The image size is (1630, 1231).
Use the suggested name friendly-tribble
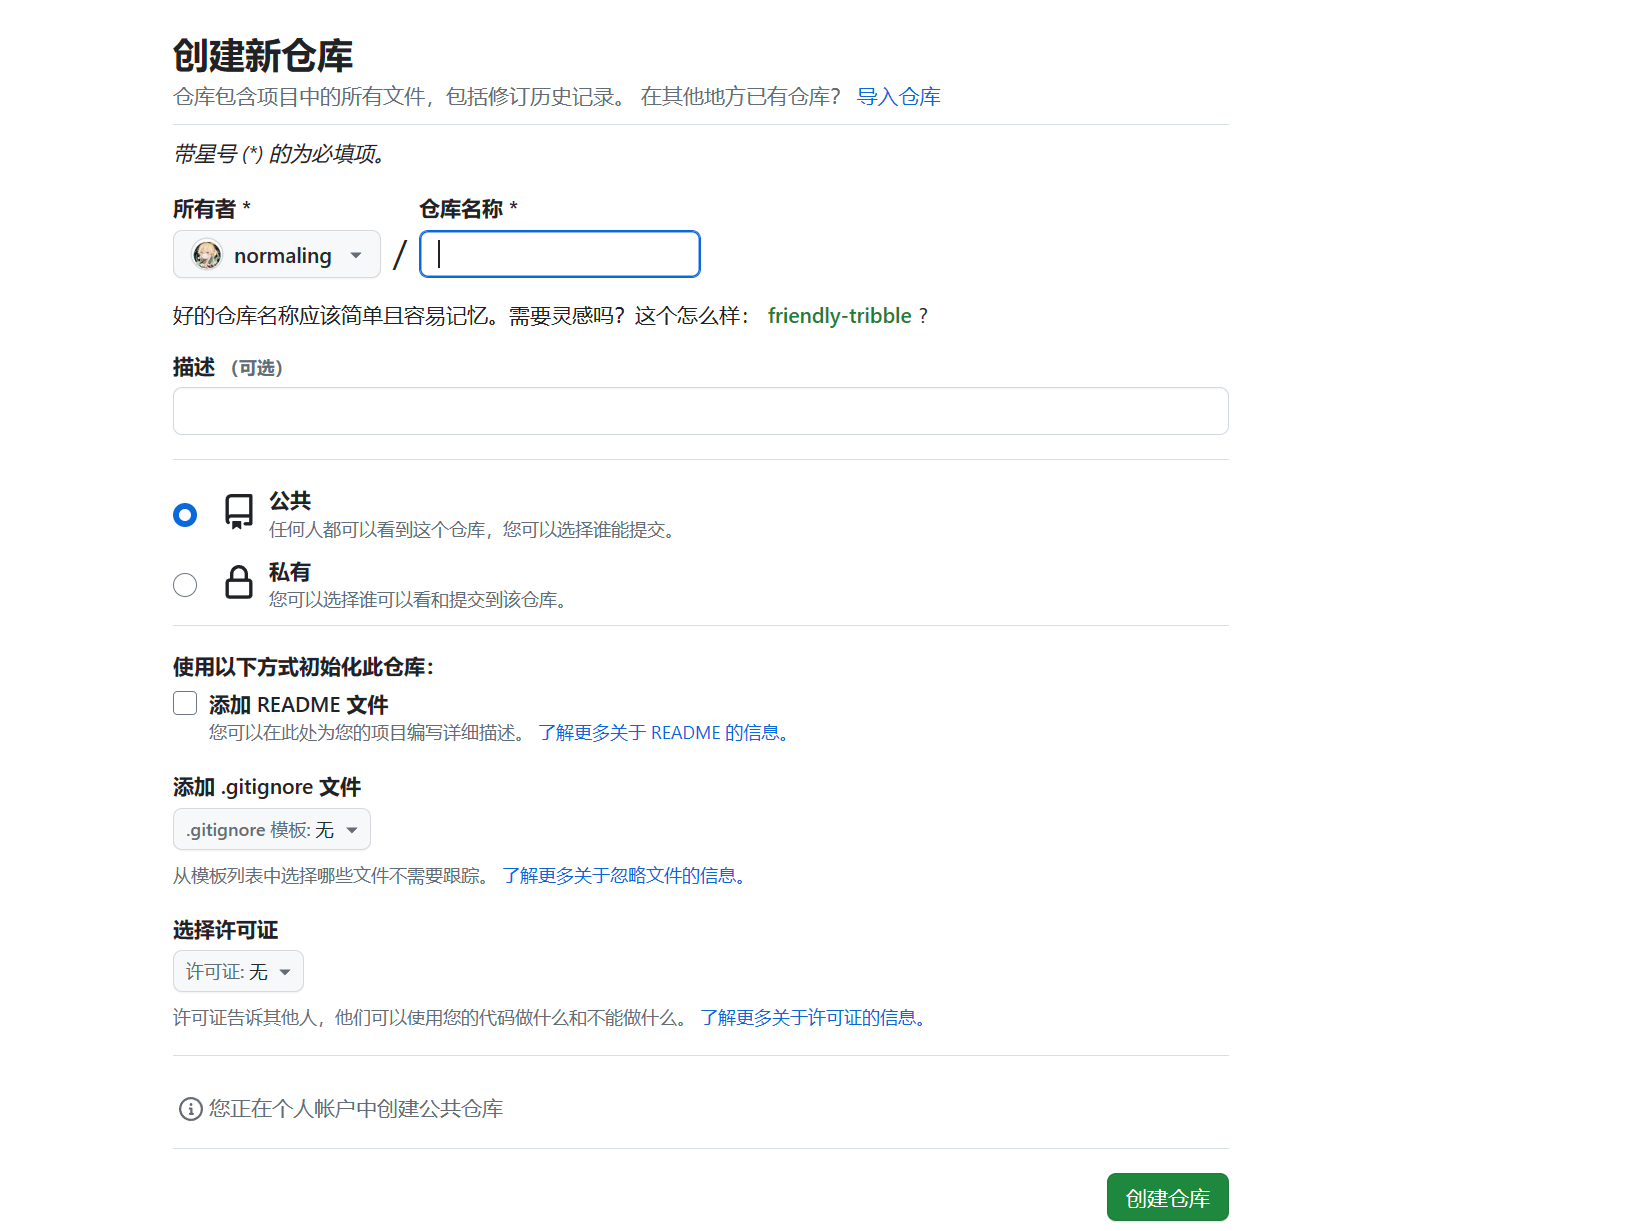839,316
